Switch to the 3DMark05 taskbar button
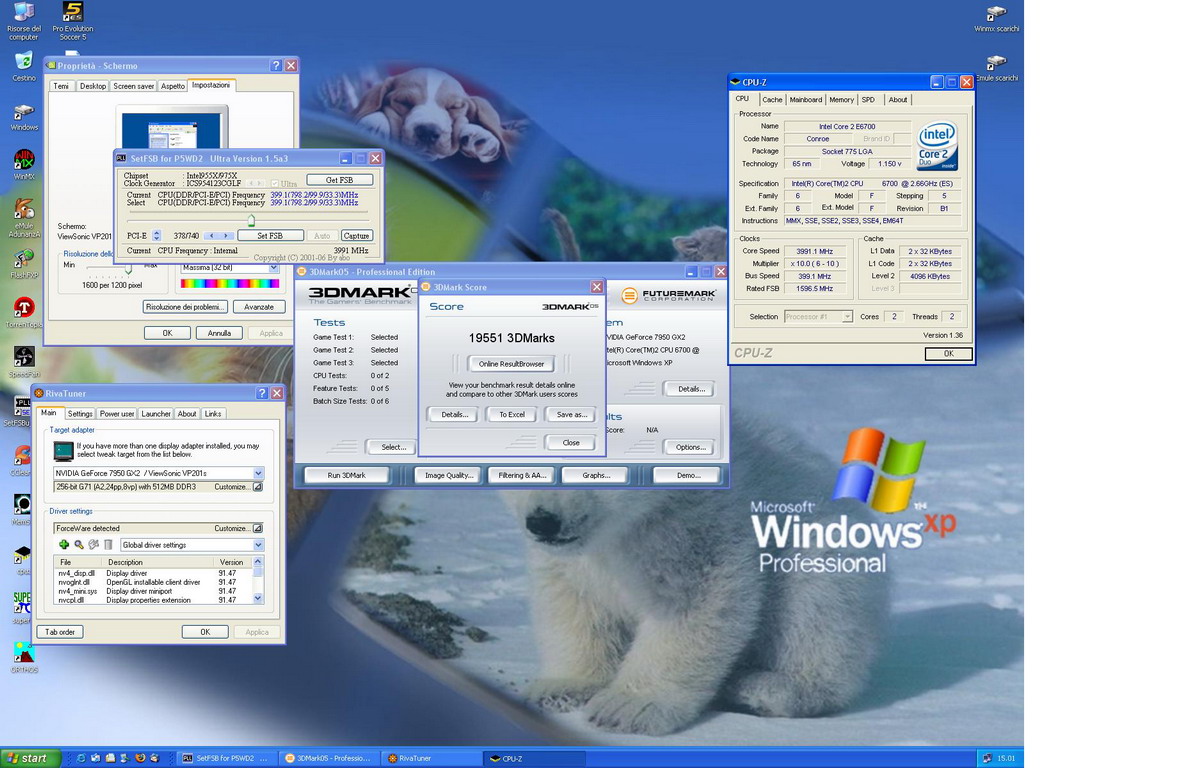The width and height of the screenshot is (1189, 768). click(328, 758)
